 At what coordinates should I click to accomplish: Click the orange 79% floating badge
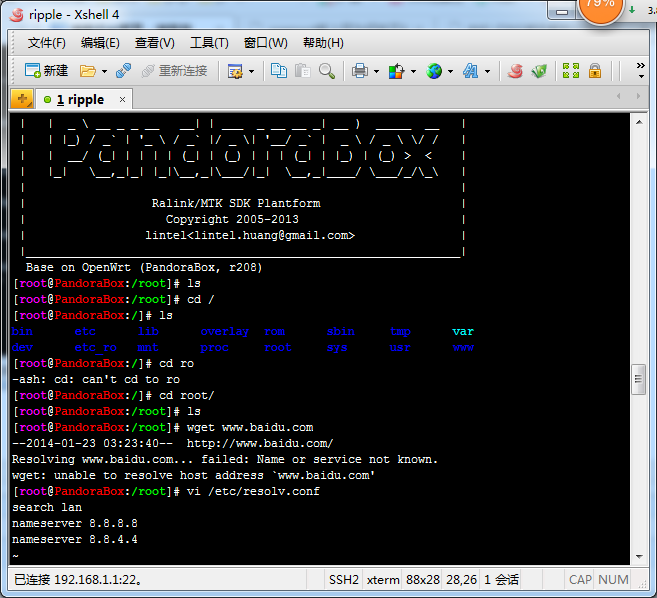(x=600, y=8)
